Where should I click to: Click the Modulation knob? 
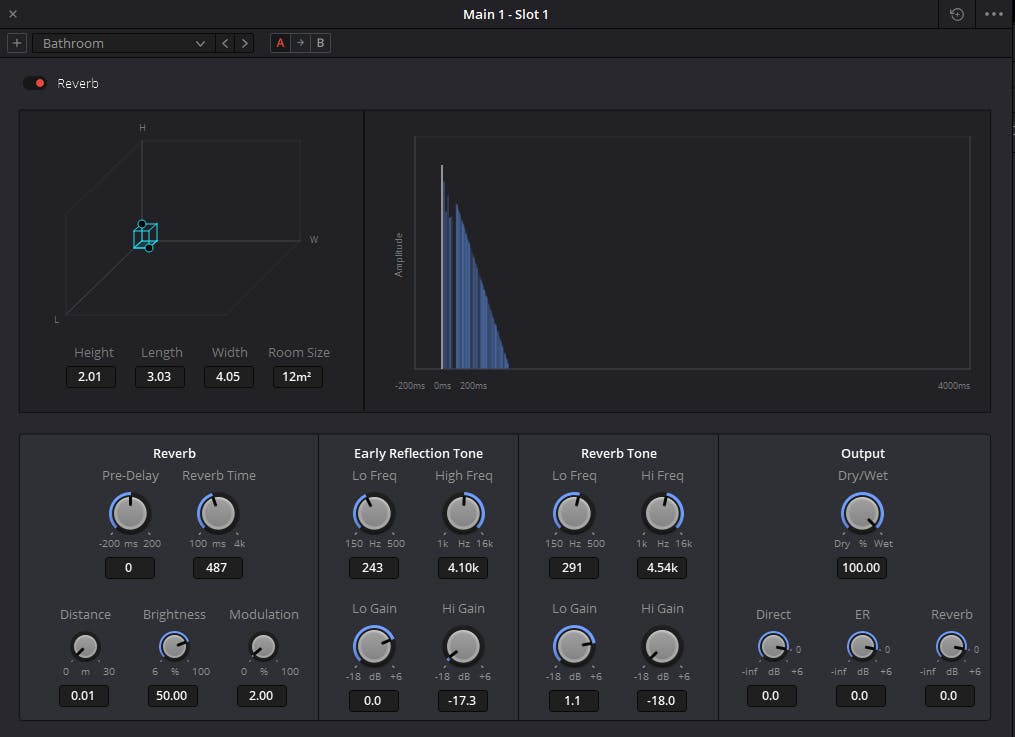[263, 646]
